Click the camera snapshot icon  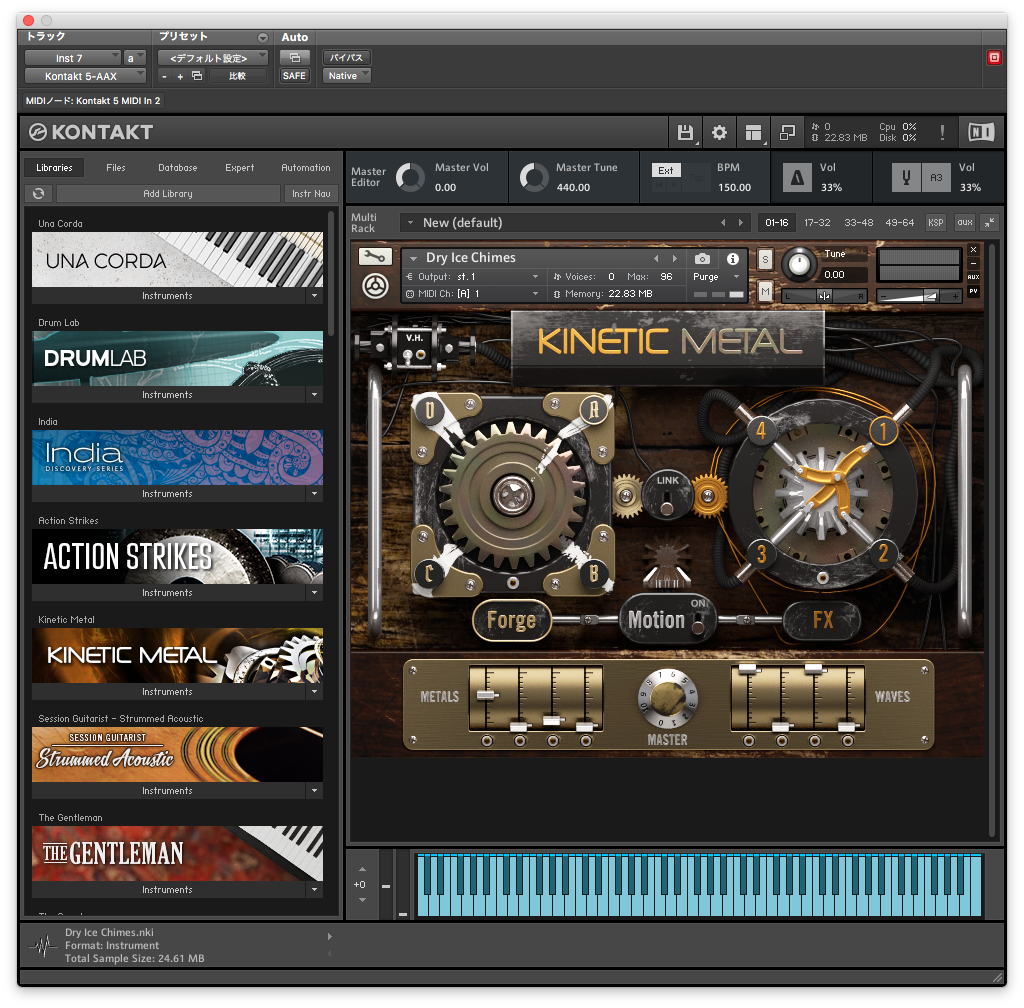coord(702,259)
